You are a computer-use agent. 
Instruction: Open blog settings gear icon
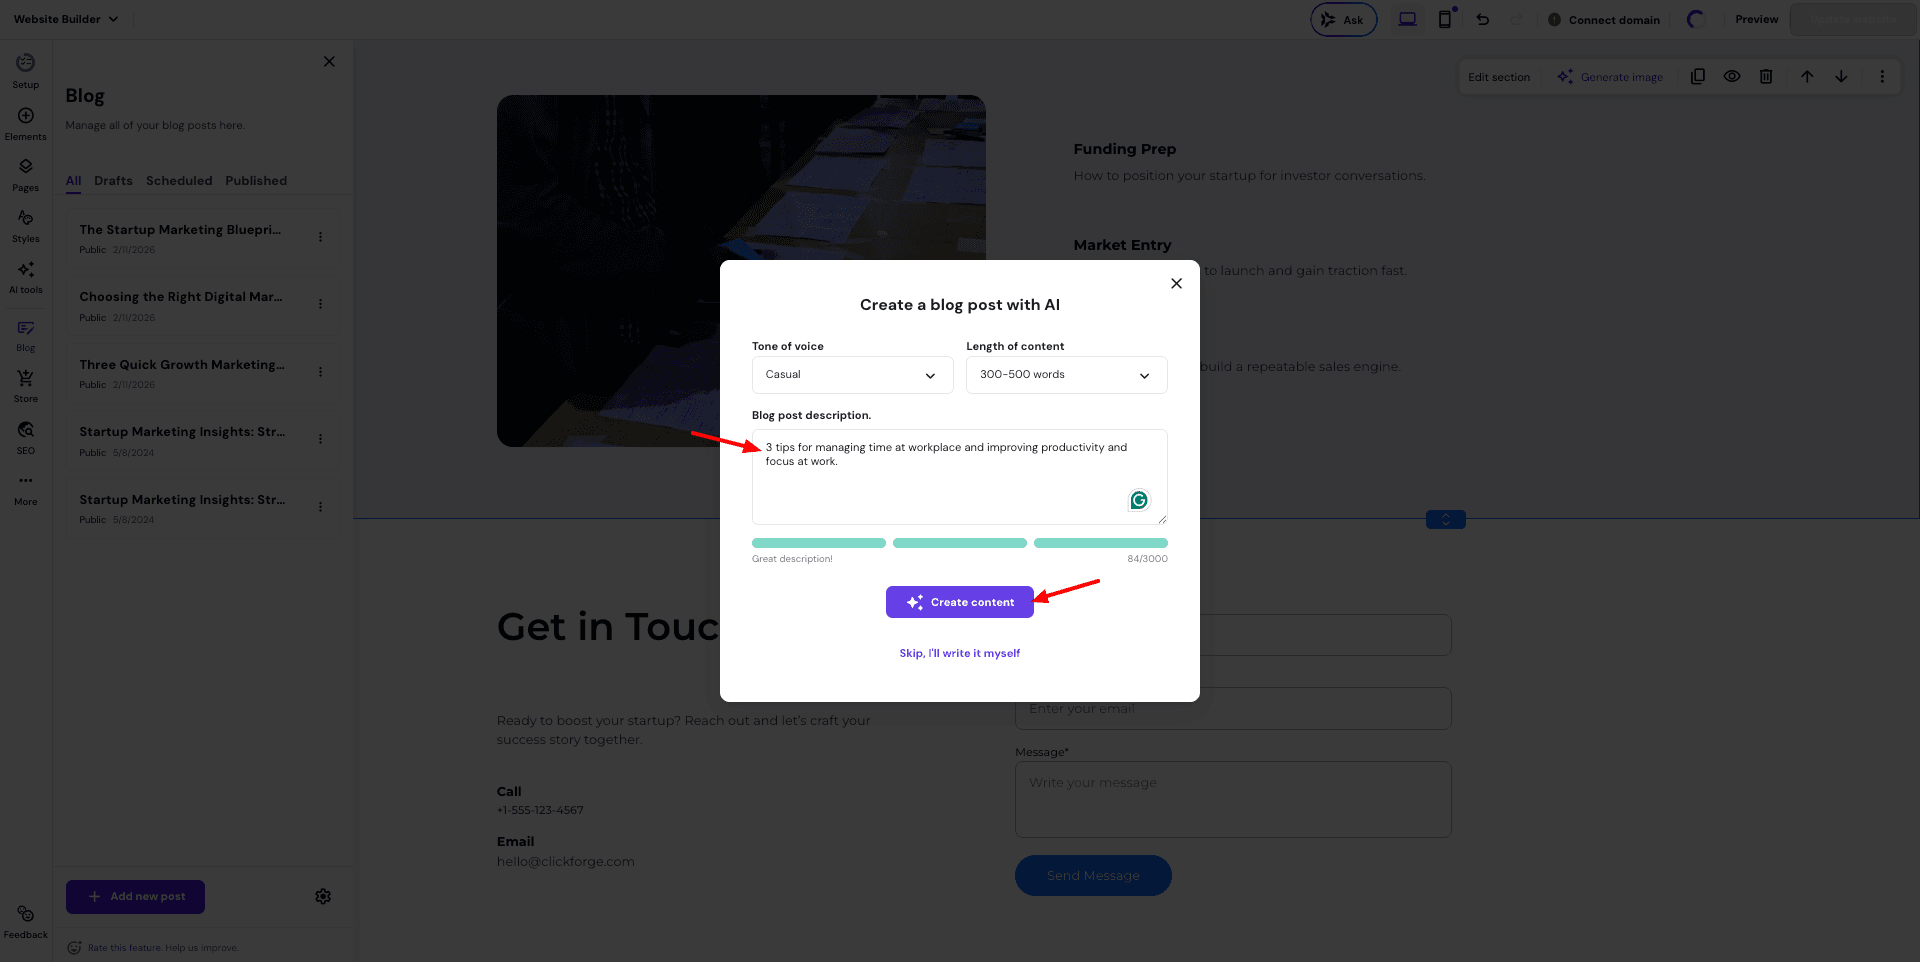[323, 896]
